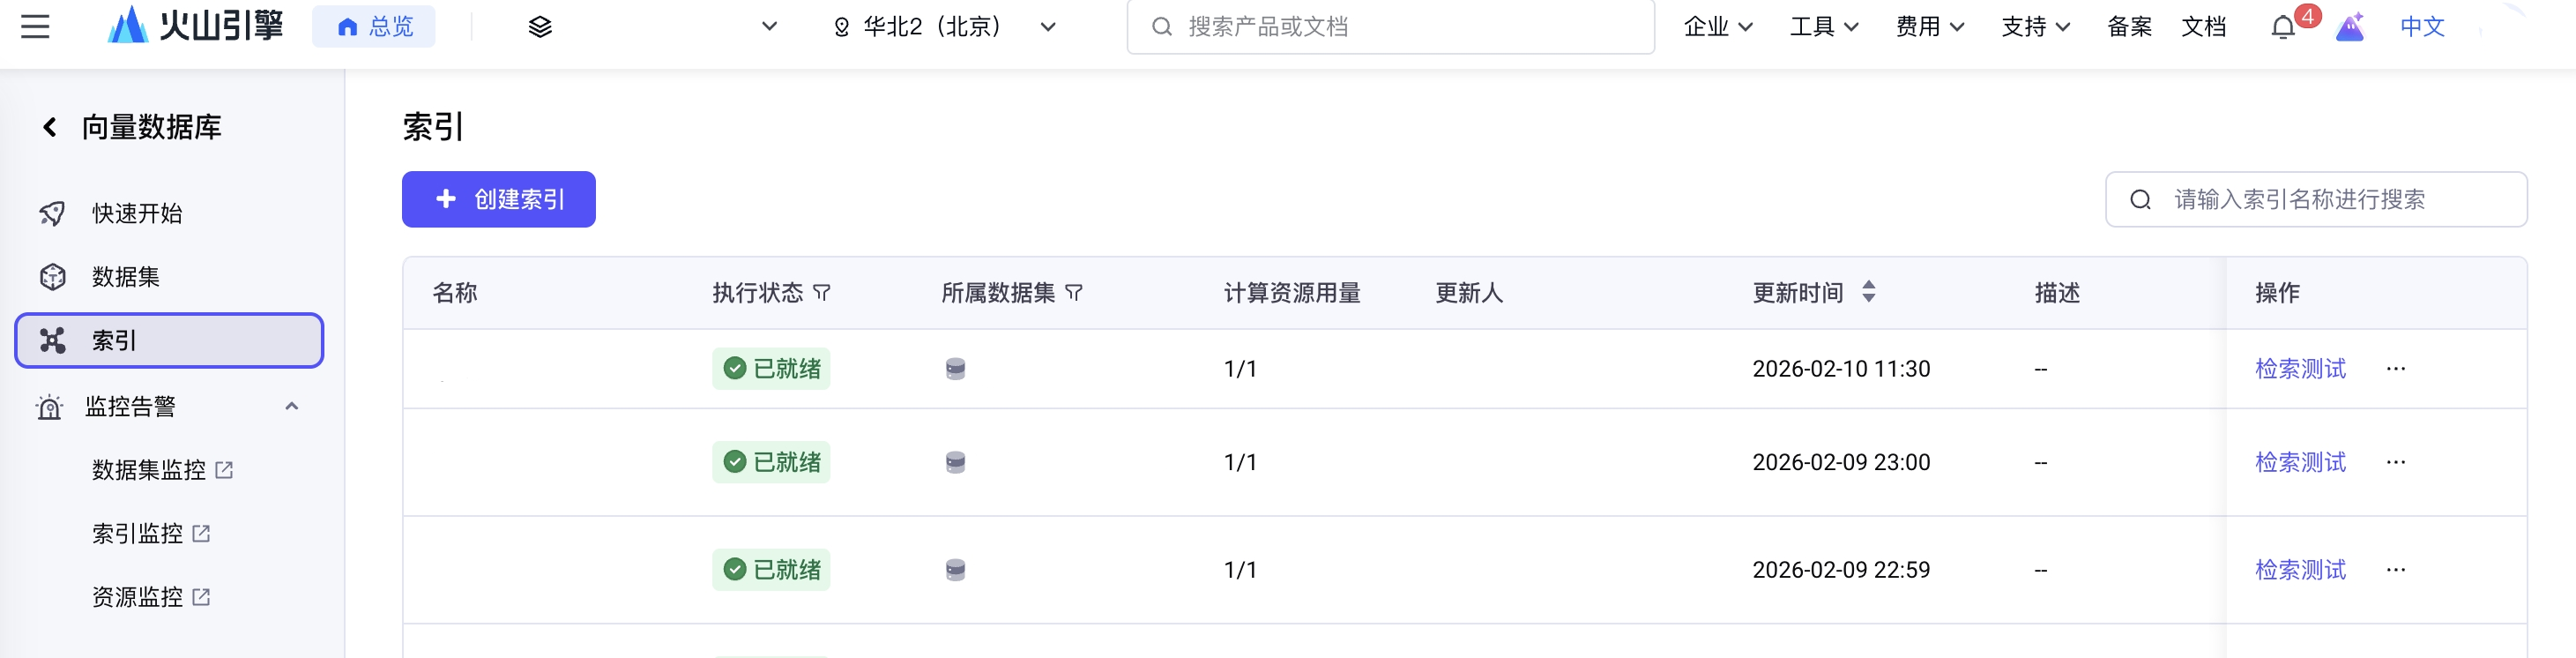This screenshot has height=658, width=2576.
Task: Open more actions for the 2026-02-10 index
Action: click(x=2395, y=369)
